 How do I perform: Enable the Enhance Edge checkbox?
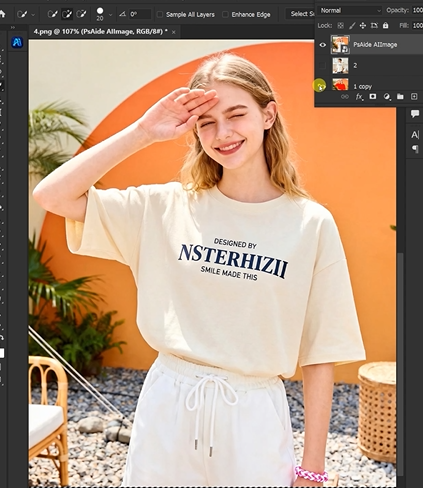225,14
